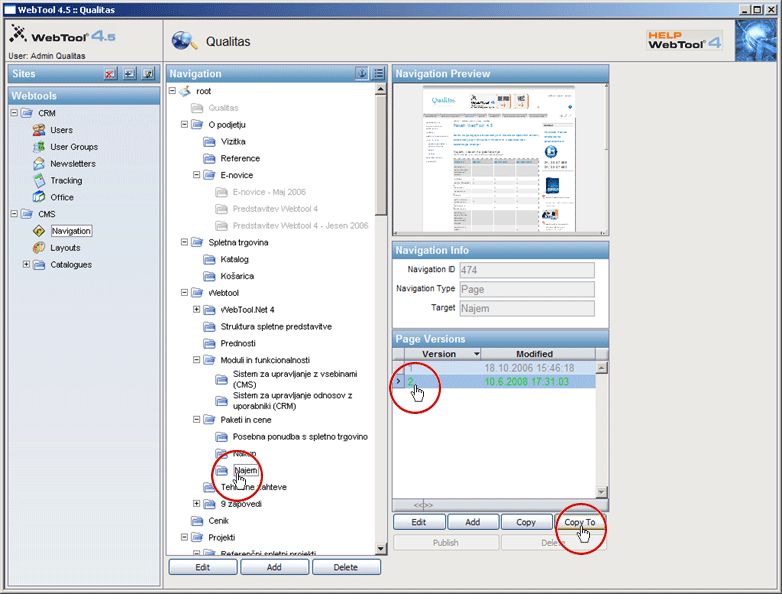Click the Copy To button
The height and width of the screenshot is (602, 782).
(580, 522)
